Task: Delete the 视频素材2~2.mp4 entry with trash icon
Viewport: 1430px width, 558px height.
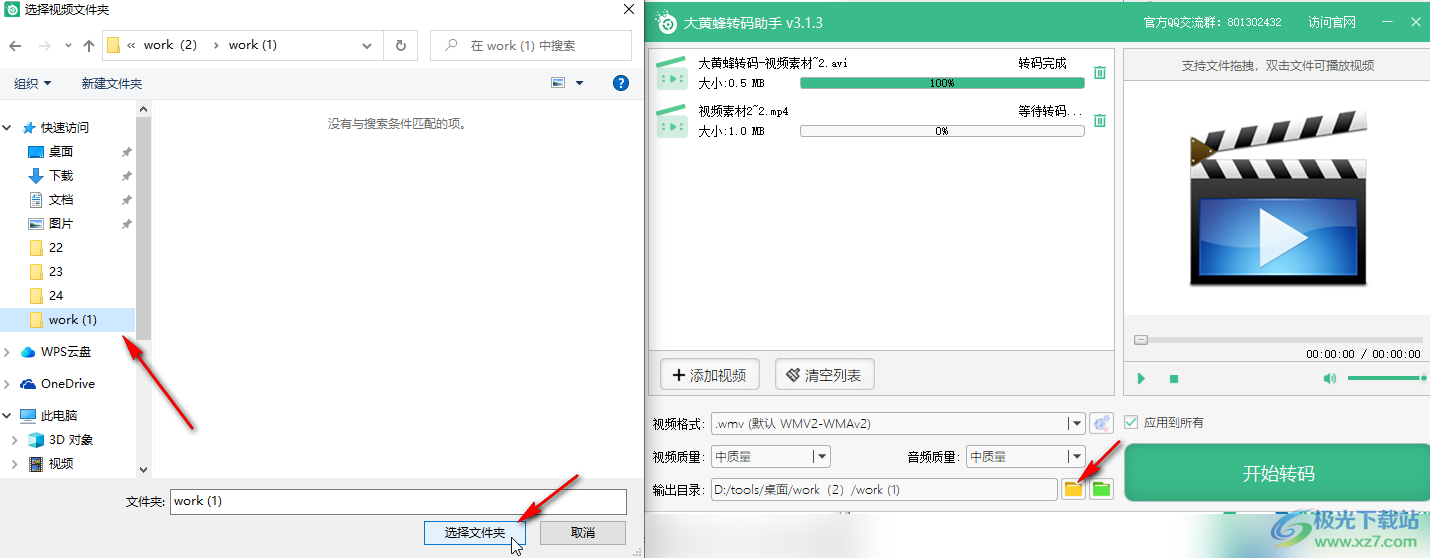Action: pyautogui.click(x=1100, y=121)
